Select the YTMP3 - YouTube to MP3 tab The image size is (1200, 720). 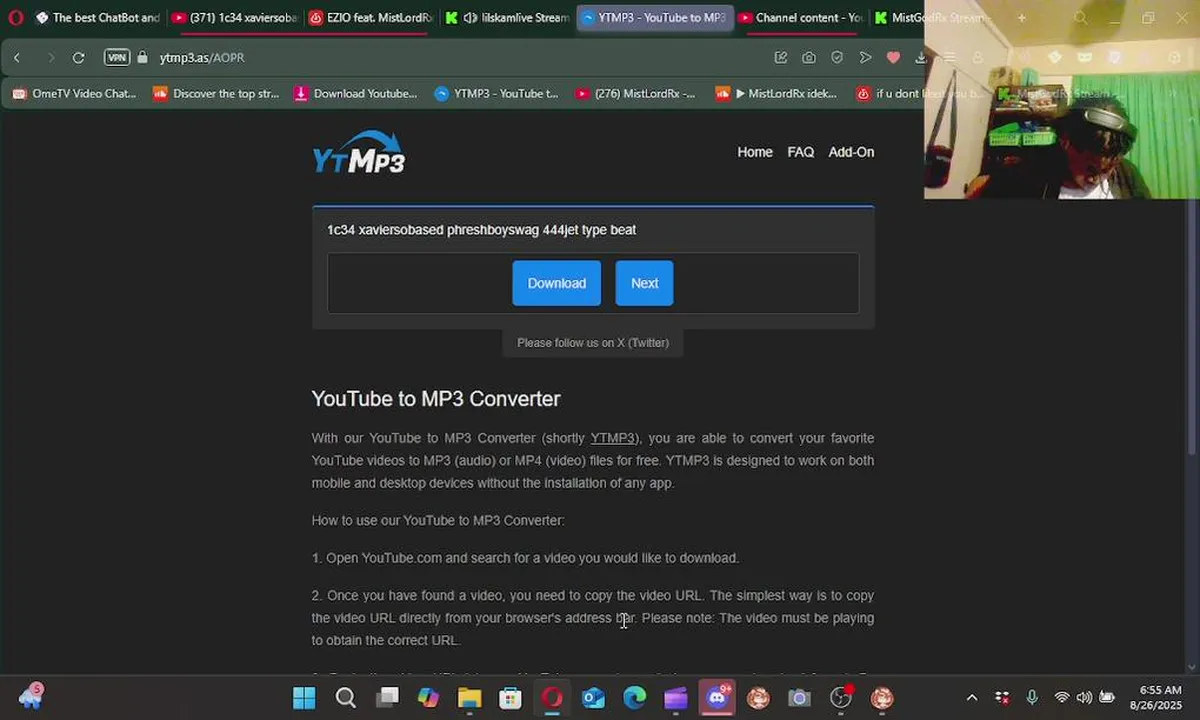[653, 18]
